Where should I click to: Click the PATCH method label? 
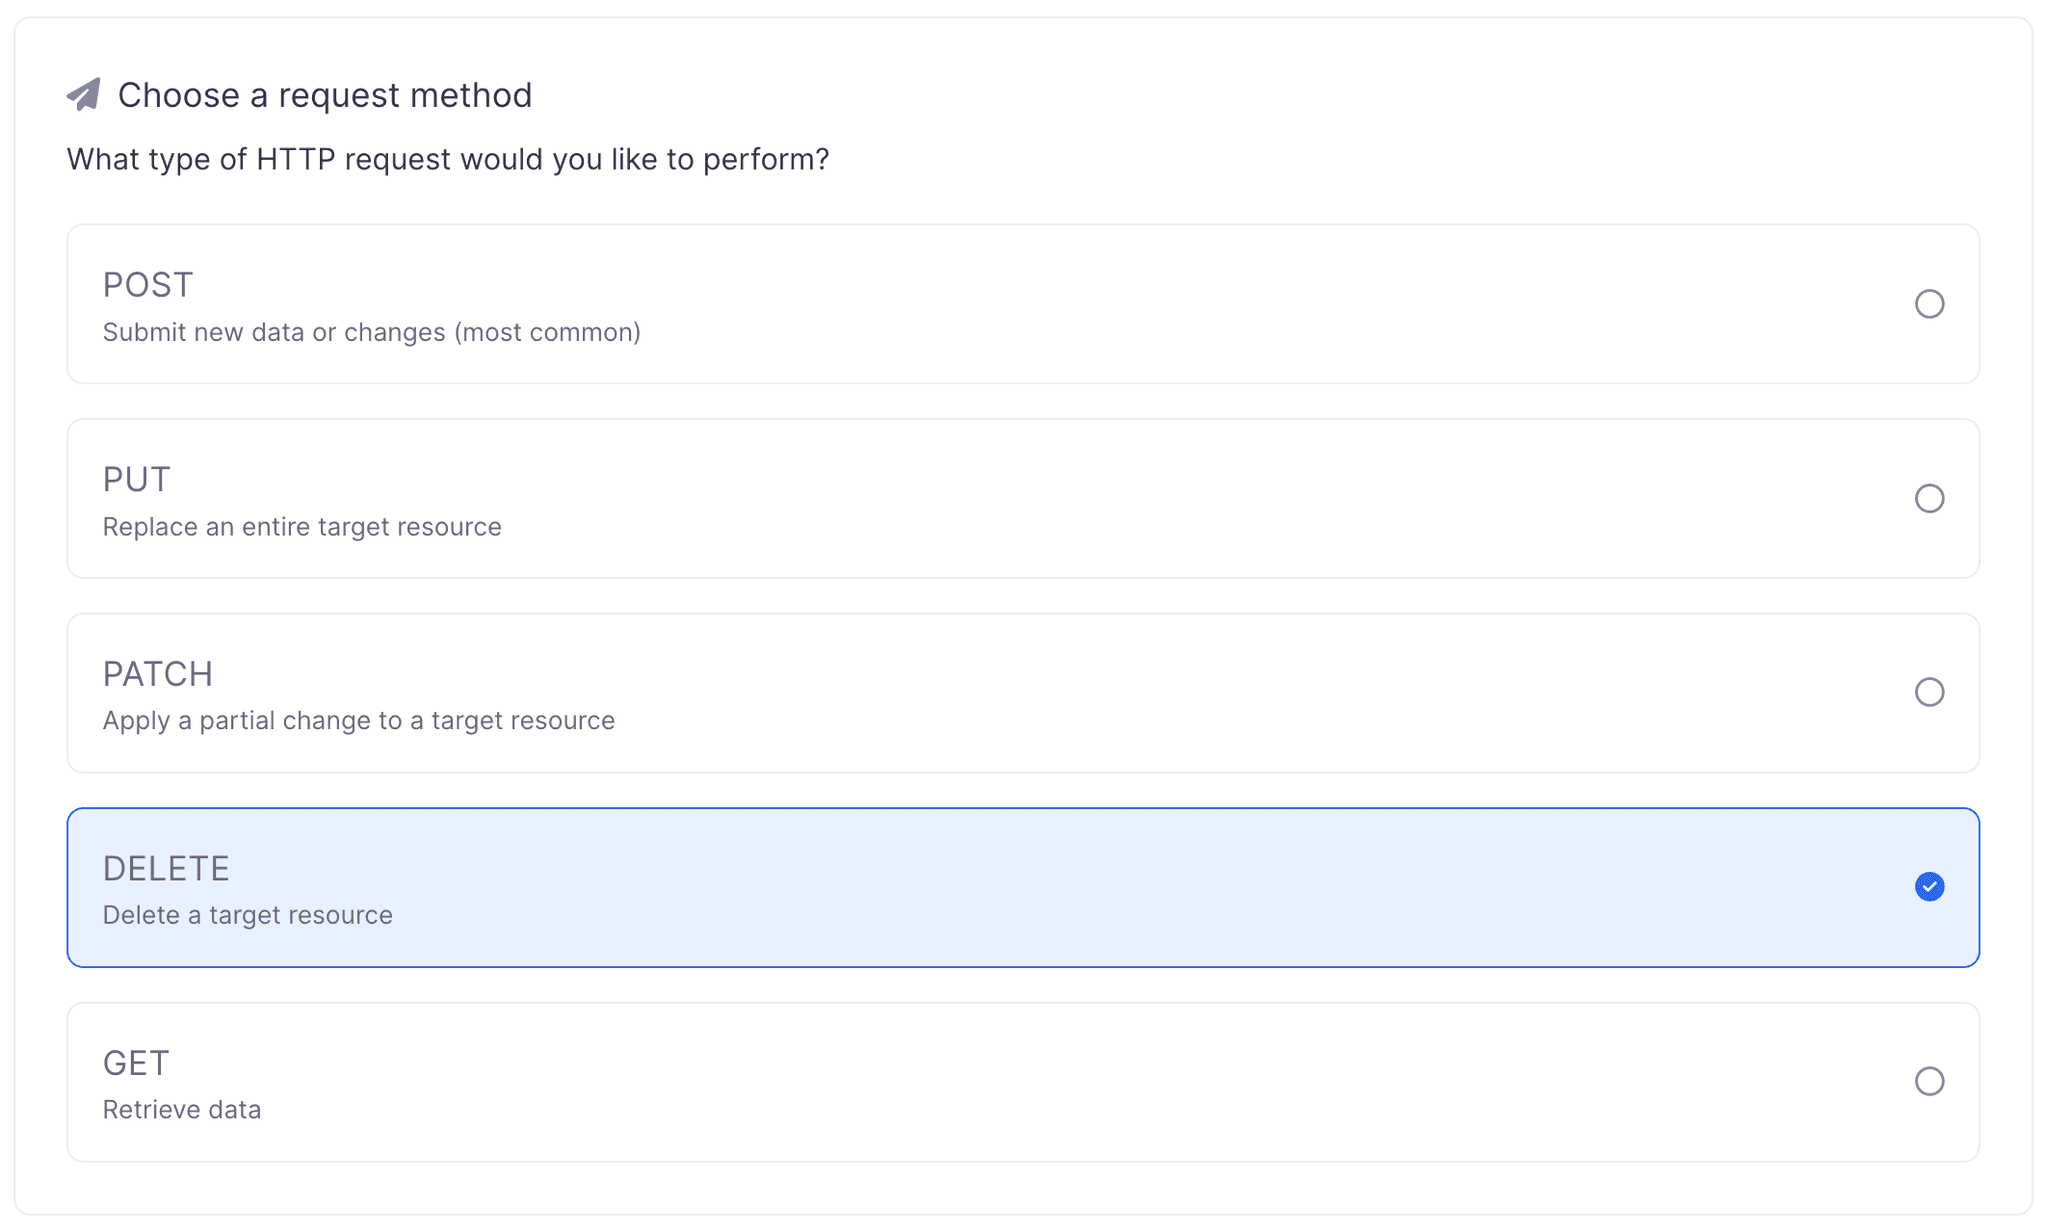click(157, 673)
